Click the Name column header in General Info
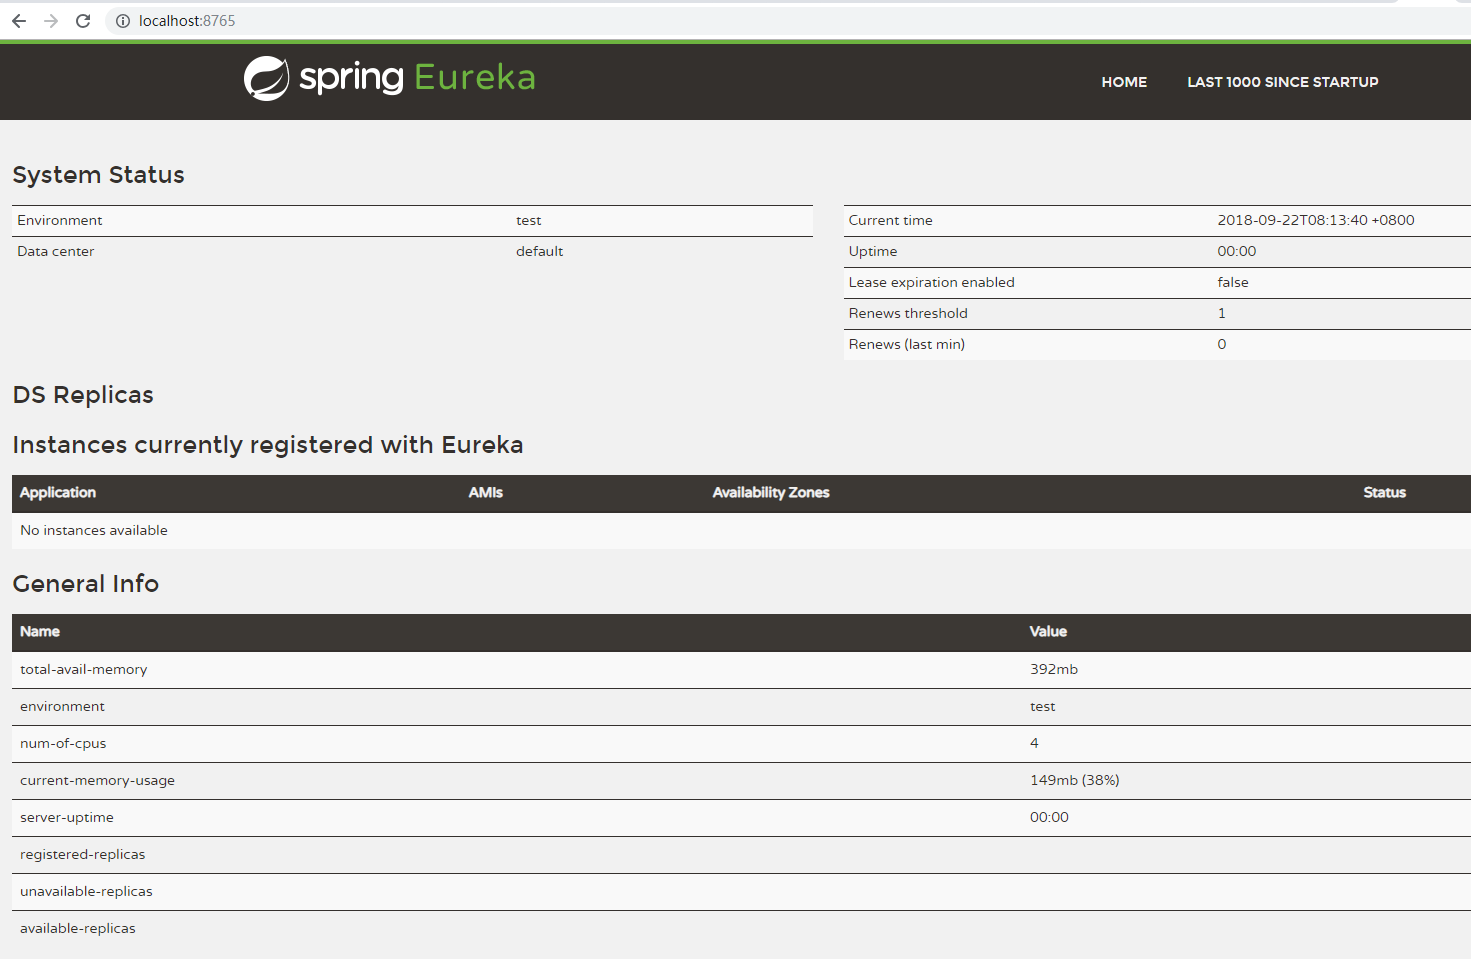This screenshot has height=959, width=1471. (40, 632)
